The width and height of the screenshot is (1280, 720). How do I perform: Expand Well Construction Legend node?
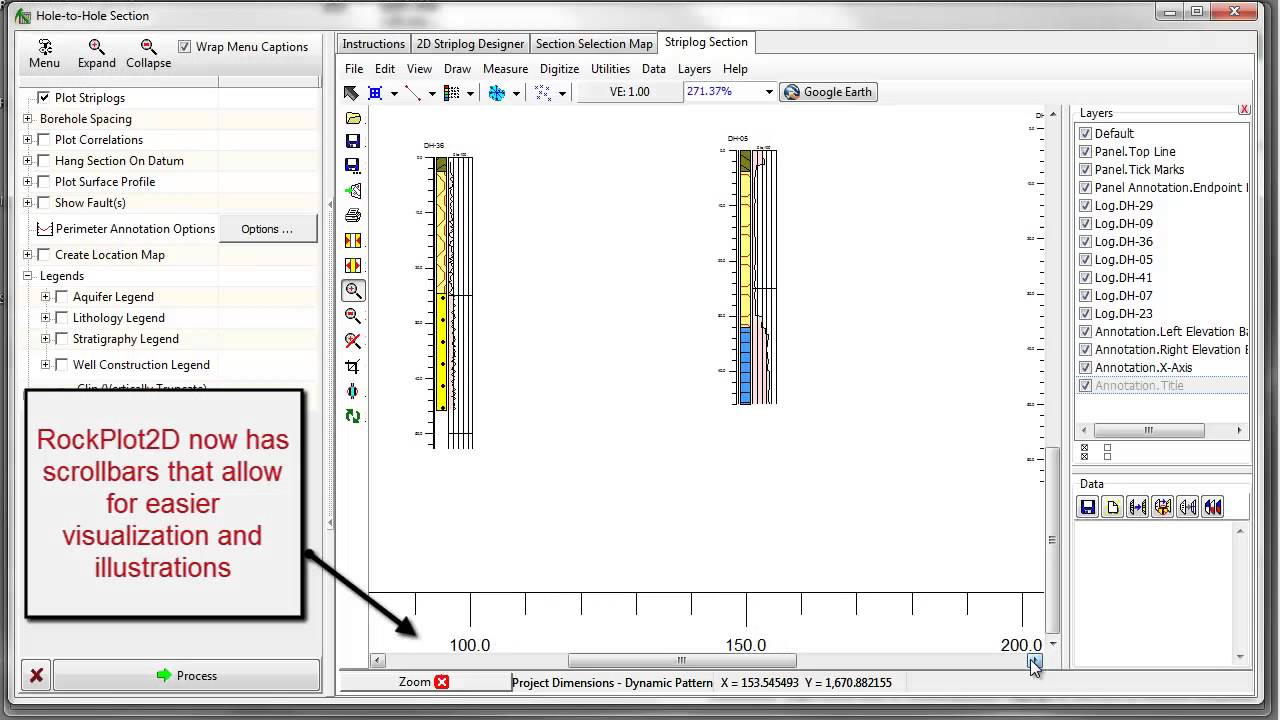[x=45, y=365]
